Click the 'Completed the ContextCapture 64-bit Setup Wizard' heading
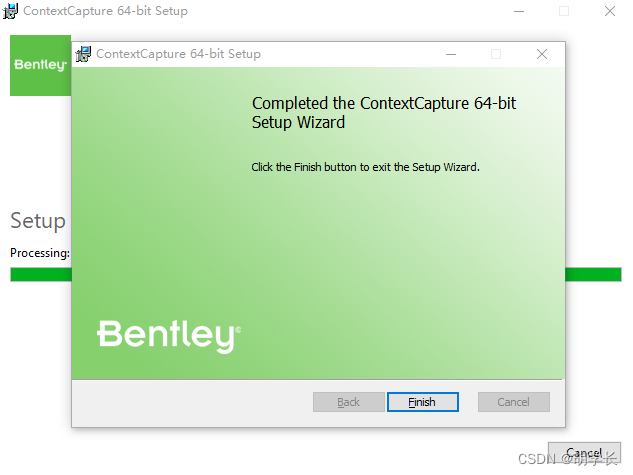633x475 pixels. click(x=384, y=113)
